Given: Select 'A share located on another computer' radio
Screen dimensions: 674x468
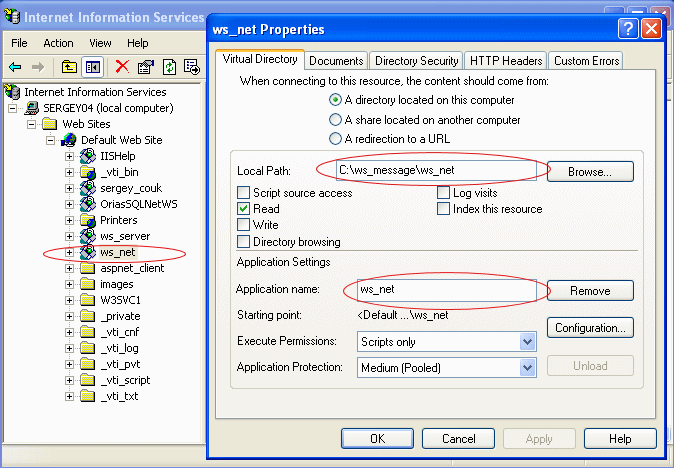Looking at the screenshot, I should (x=335, y=120).
